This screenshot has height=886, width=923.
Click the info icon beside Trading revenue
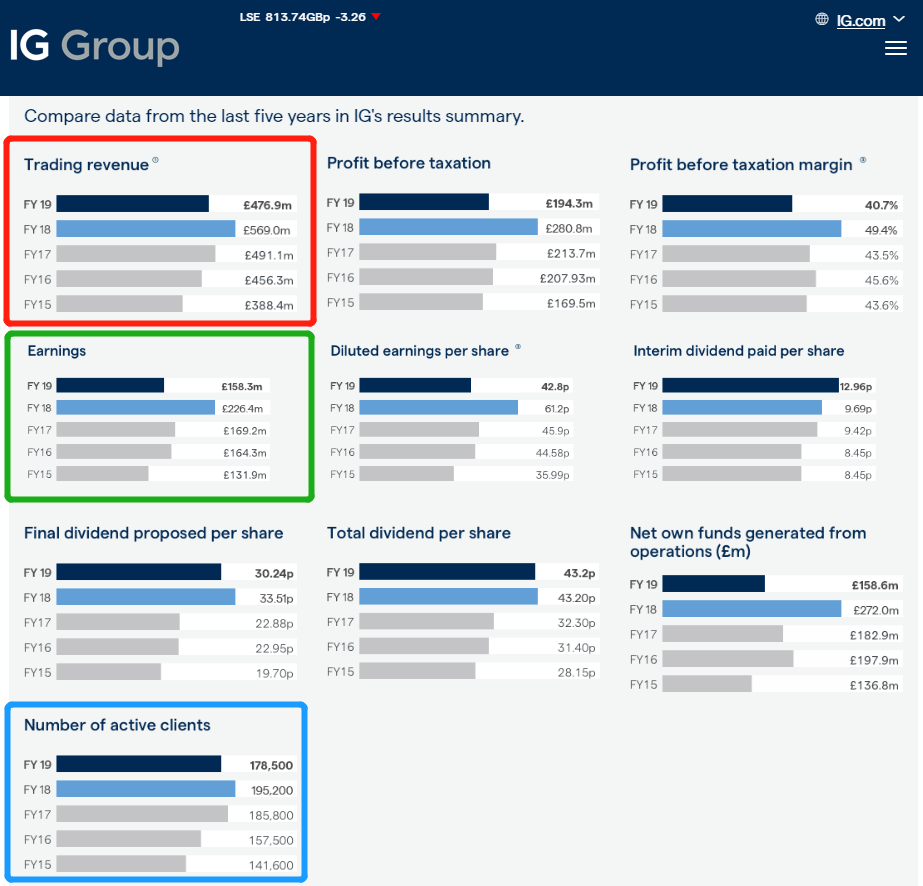155,160
